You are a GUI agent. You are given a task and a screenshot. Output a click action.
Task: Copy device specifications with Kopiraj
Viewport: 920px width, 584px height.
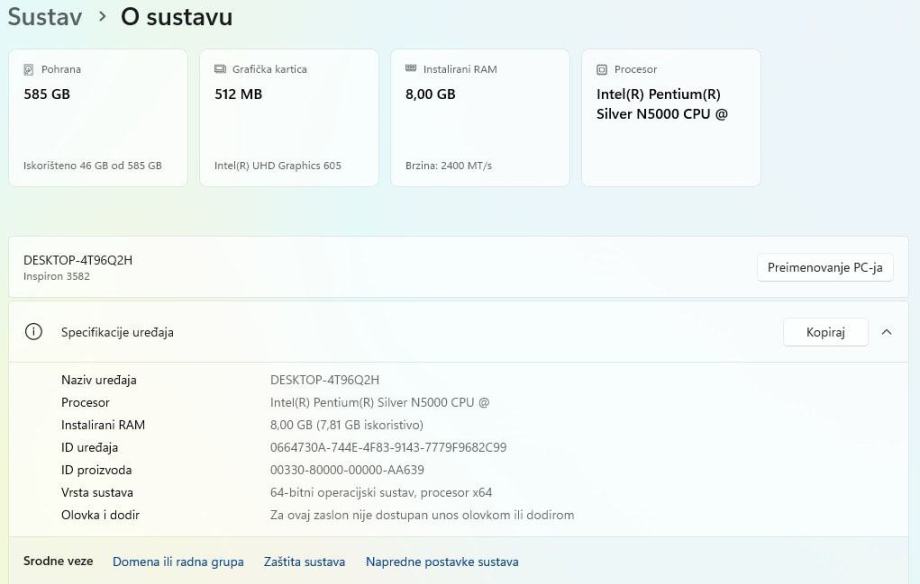[825, 332]
